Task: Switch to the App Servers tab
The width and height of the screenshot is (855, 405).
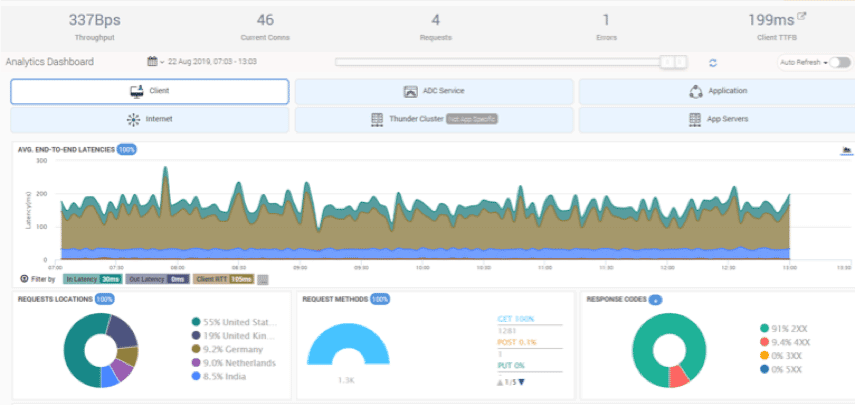Action: pos(716,120)
